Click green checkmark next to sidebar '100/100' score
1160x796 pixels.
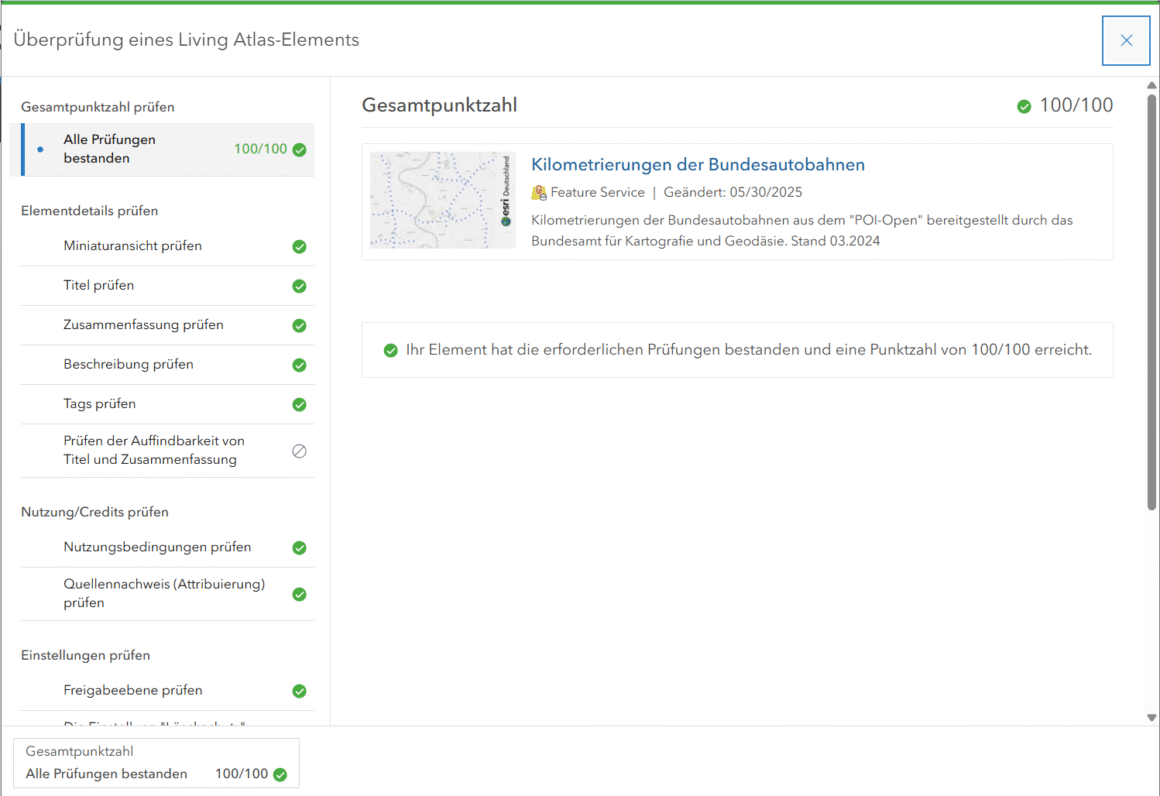(x=299, y=149)
